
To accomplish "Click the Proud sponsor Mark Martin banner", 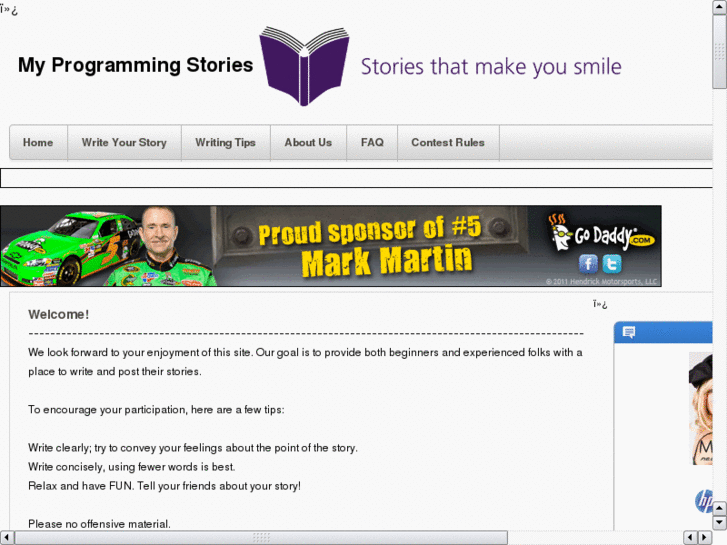I will click(x=331, y=246).
